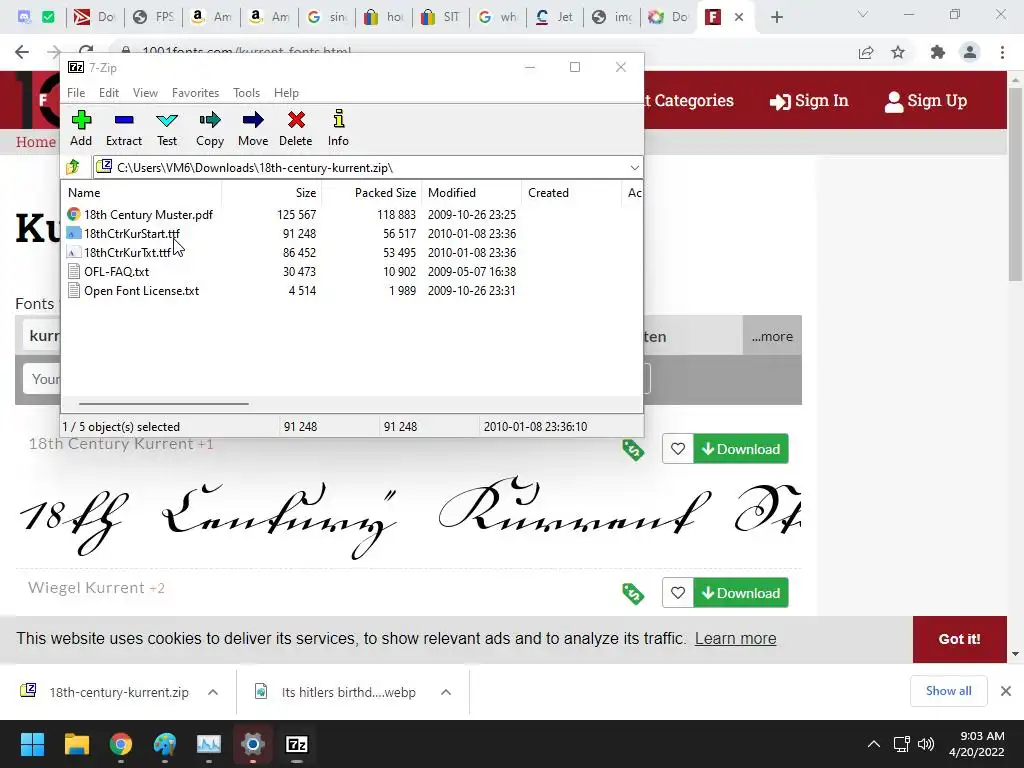This screenshot has height=768, width=1024.
Task: Open the Tools menu in 7-Zip
Action: click(x=246, y=93)
